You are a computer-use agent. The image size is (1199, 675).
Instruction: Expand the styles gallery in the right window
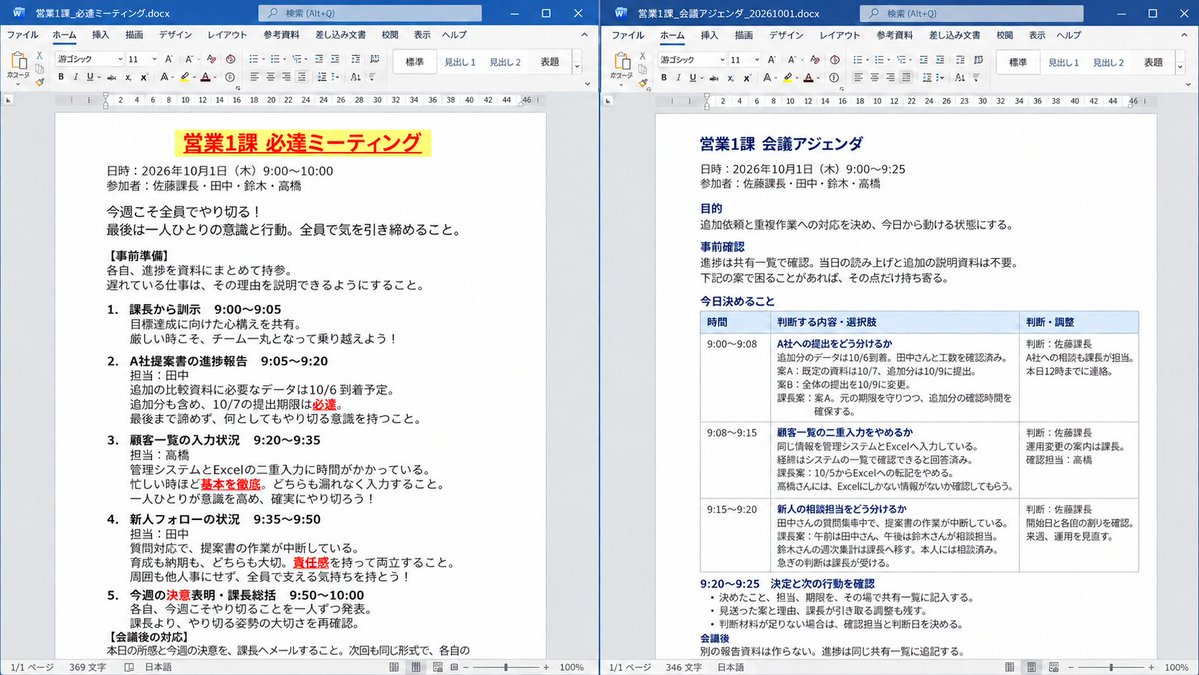pos(1181,67)
